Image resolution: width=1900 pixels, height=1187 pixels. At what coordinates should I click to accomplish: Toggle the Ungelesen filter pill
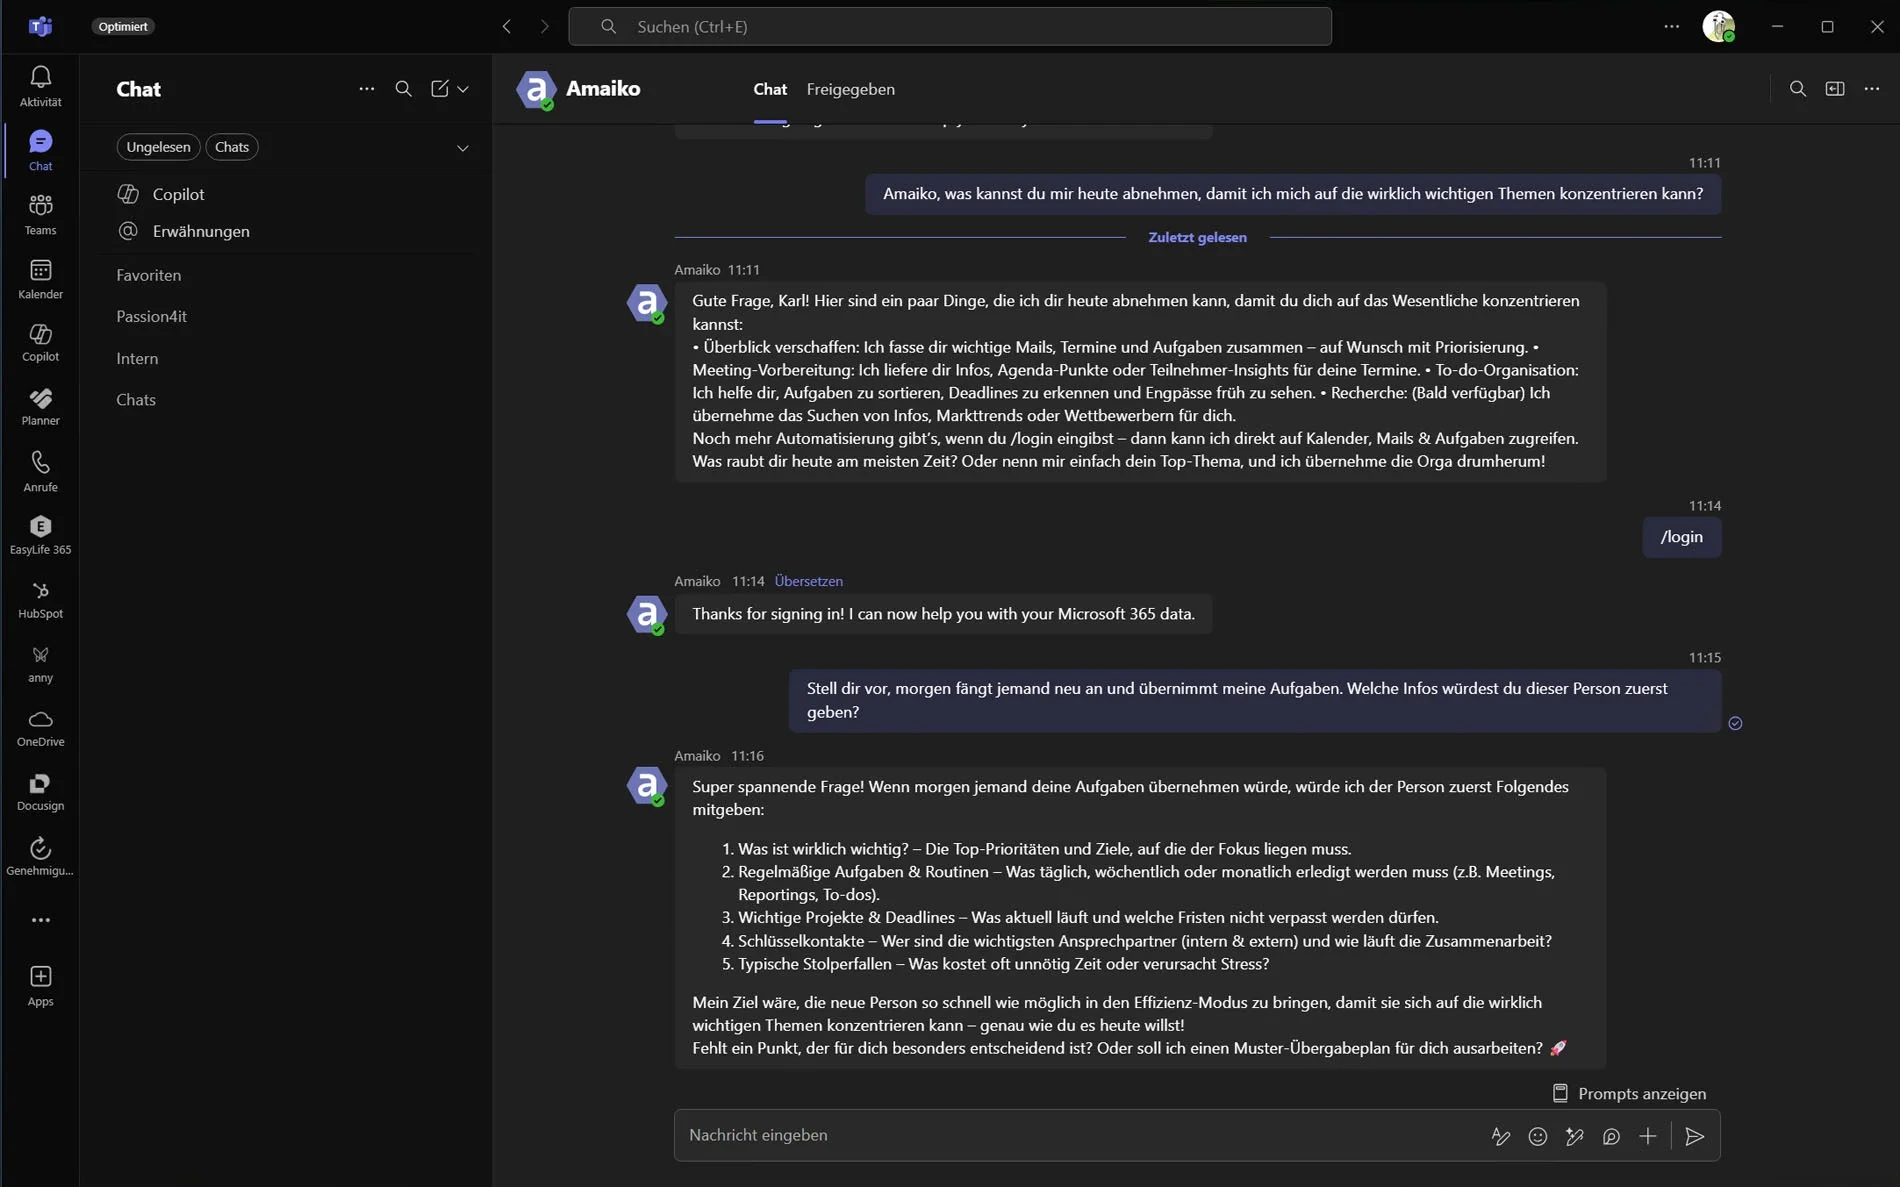[x=157, y=146]
